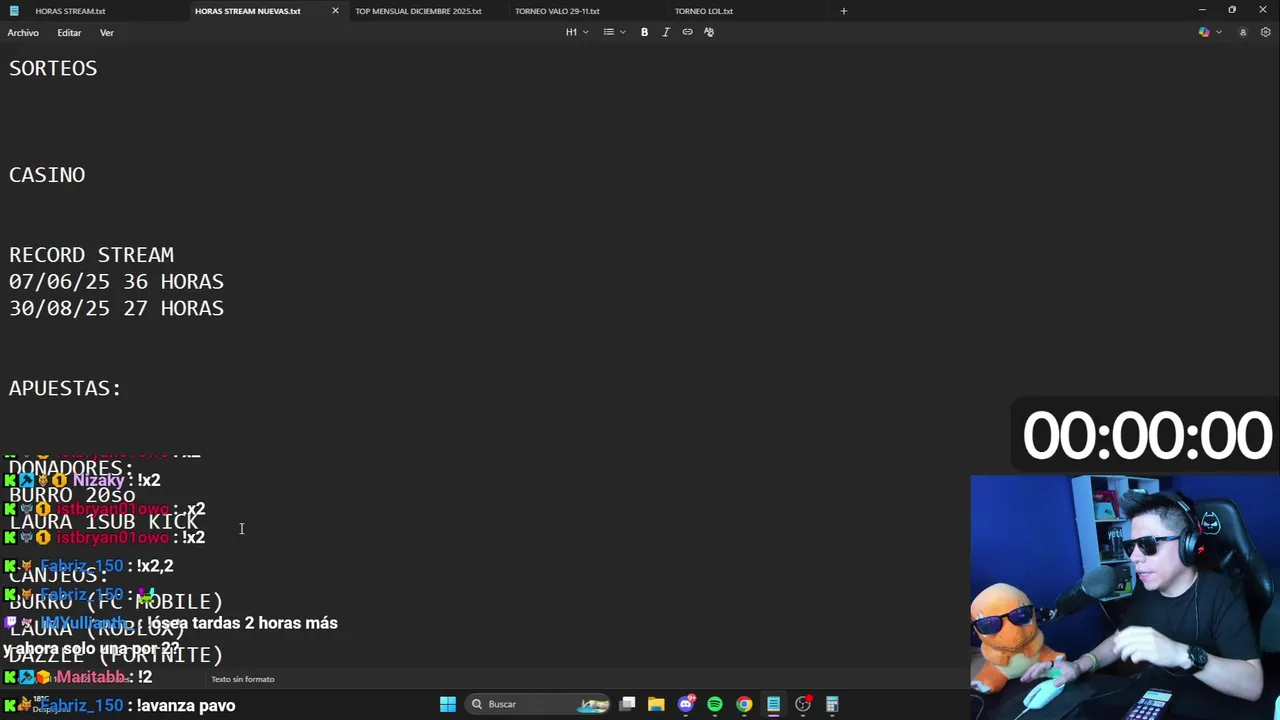1280x720 pixels.
Task: Click the Windows Start button
Action: [x=448, y=704]
